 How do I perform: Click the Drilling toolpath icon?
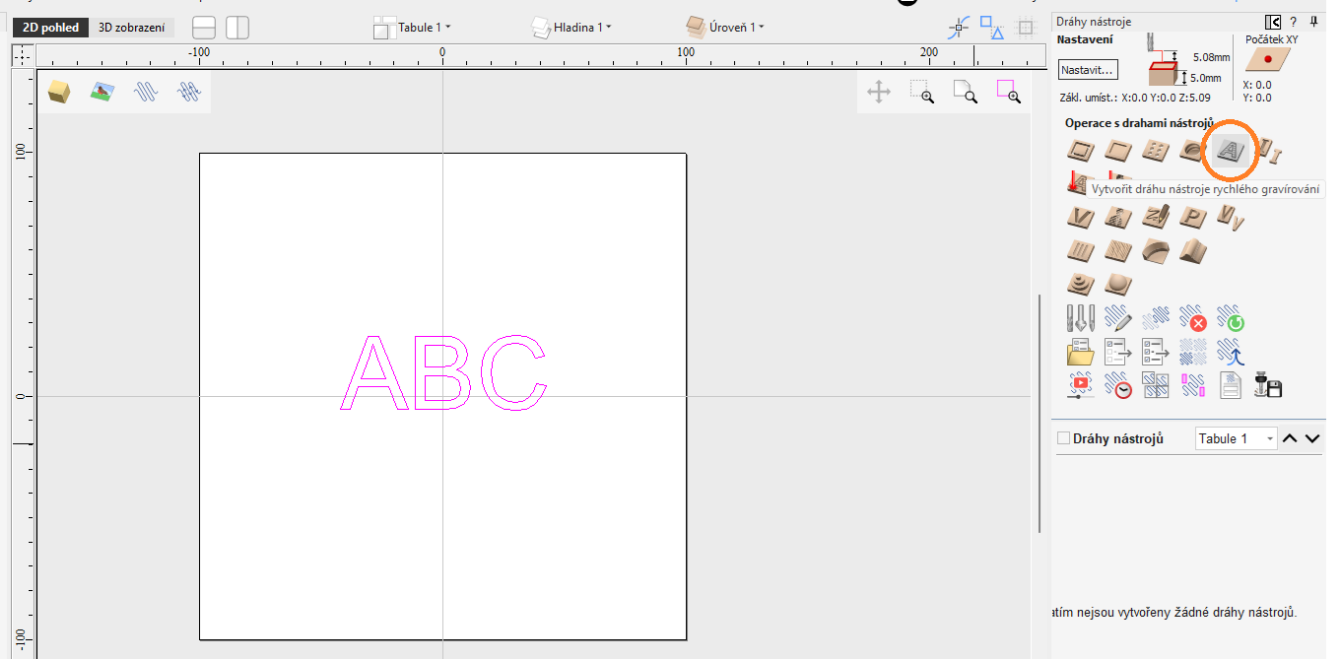(1155, 152)
